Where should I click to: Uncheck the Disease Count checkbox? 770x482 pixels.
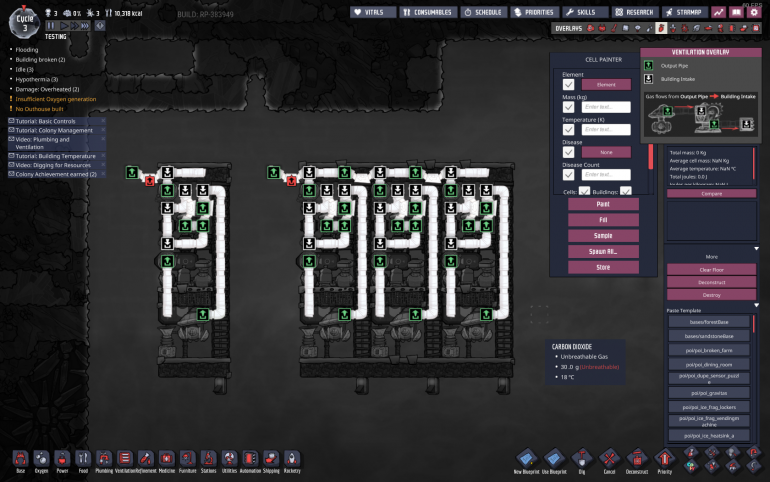[569, 174]
